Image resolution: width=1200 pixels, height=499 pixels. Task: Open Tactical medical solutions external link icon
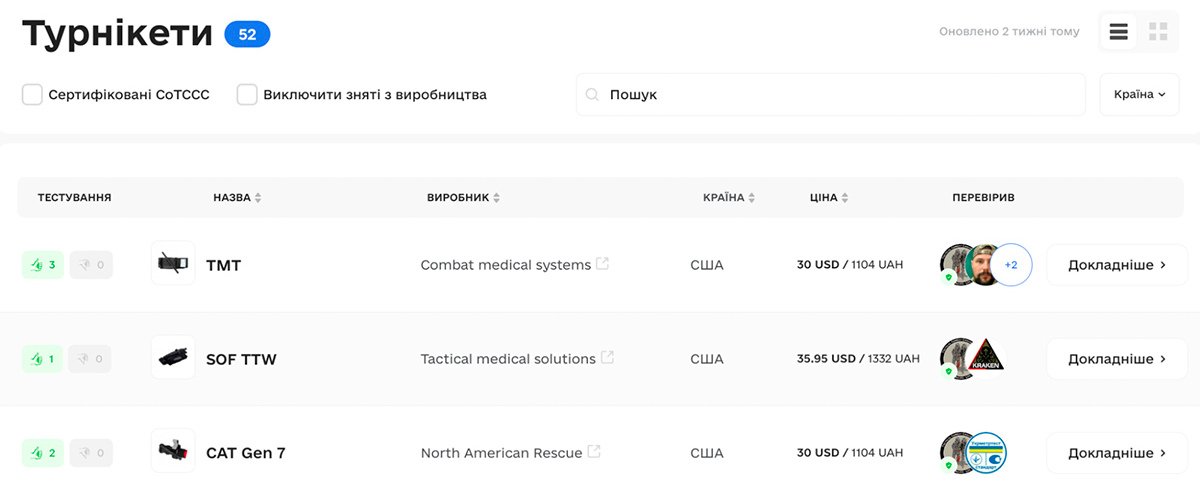[x=607, y=358]
